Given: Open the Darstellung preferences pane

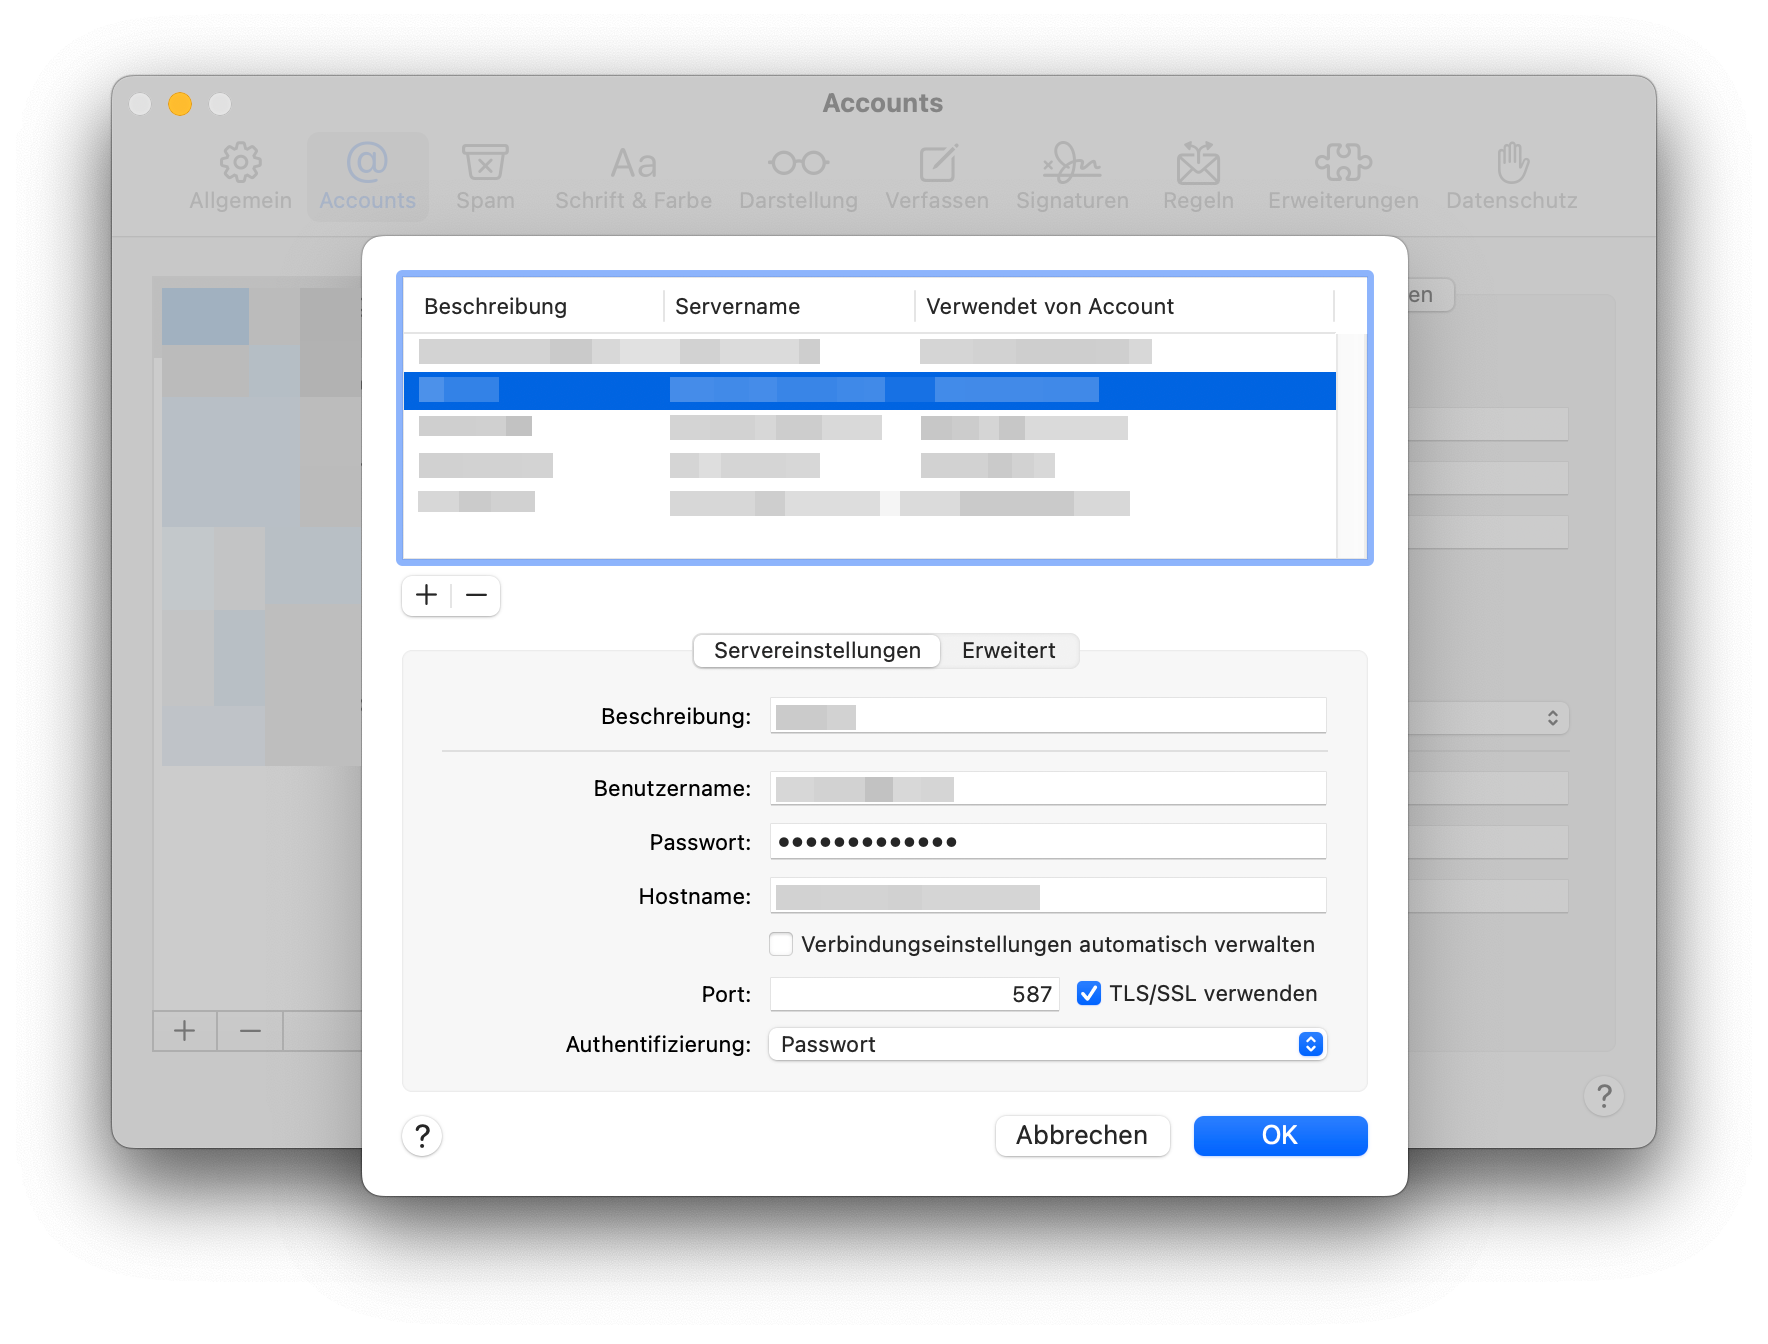Looking at the screenshot, I should pos(798,177).
